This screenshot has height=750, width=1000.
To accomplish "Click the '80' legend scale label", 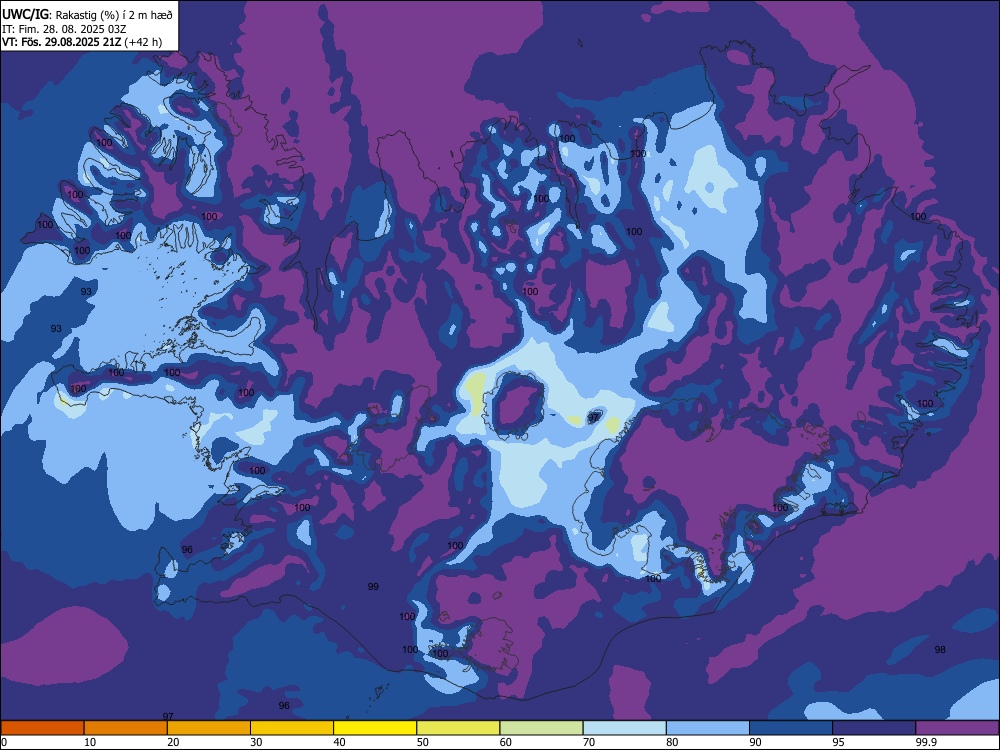I will tap(672, 742).
